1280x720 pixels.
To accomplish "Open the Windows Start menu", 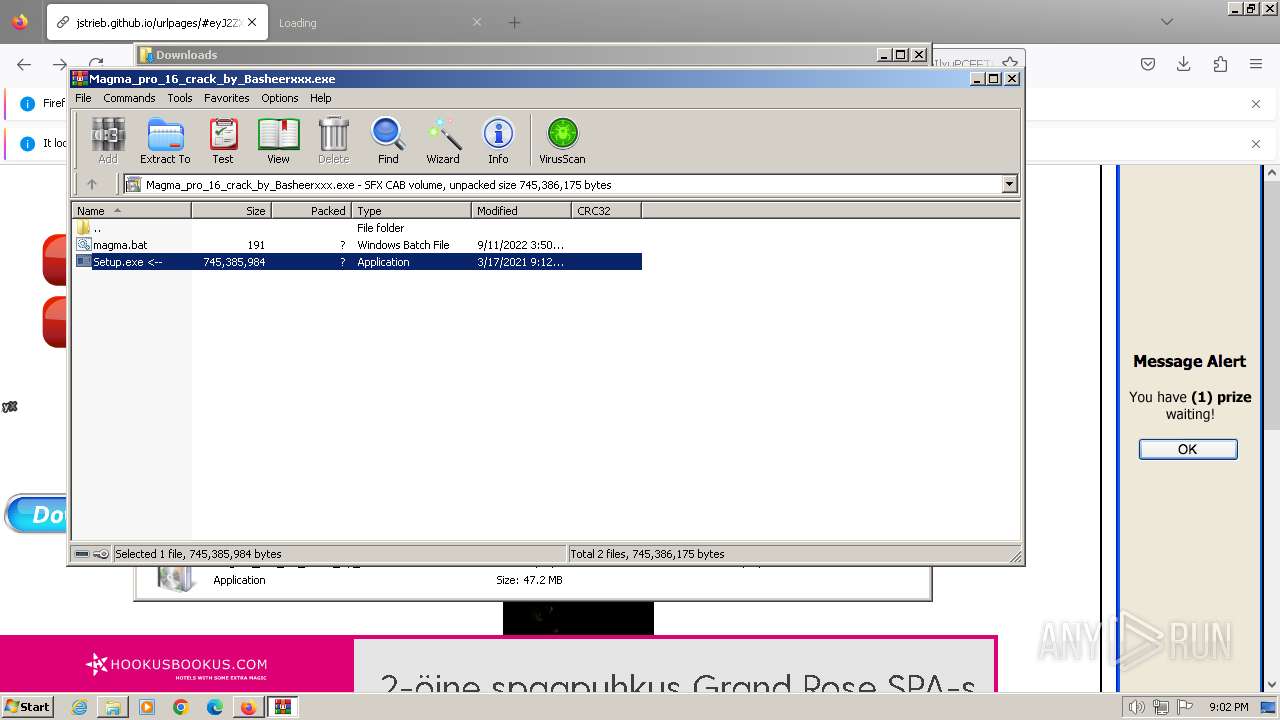I will point(28,706).
